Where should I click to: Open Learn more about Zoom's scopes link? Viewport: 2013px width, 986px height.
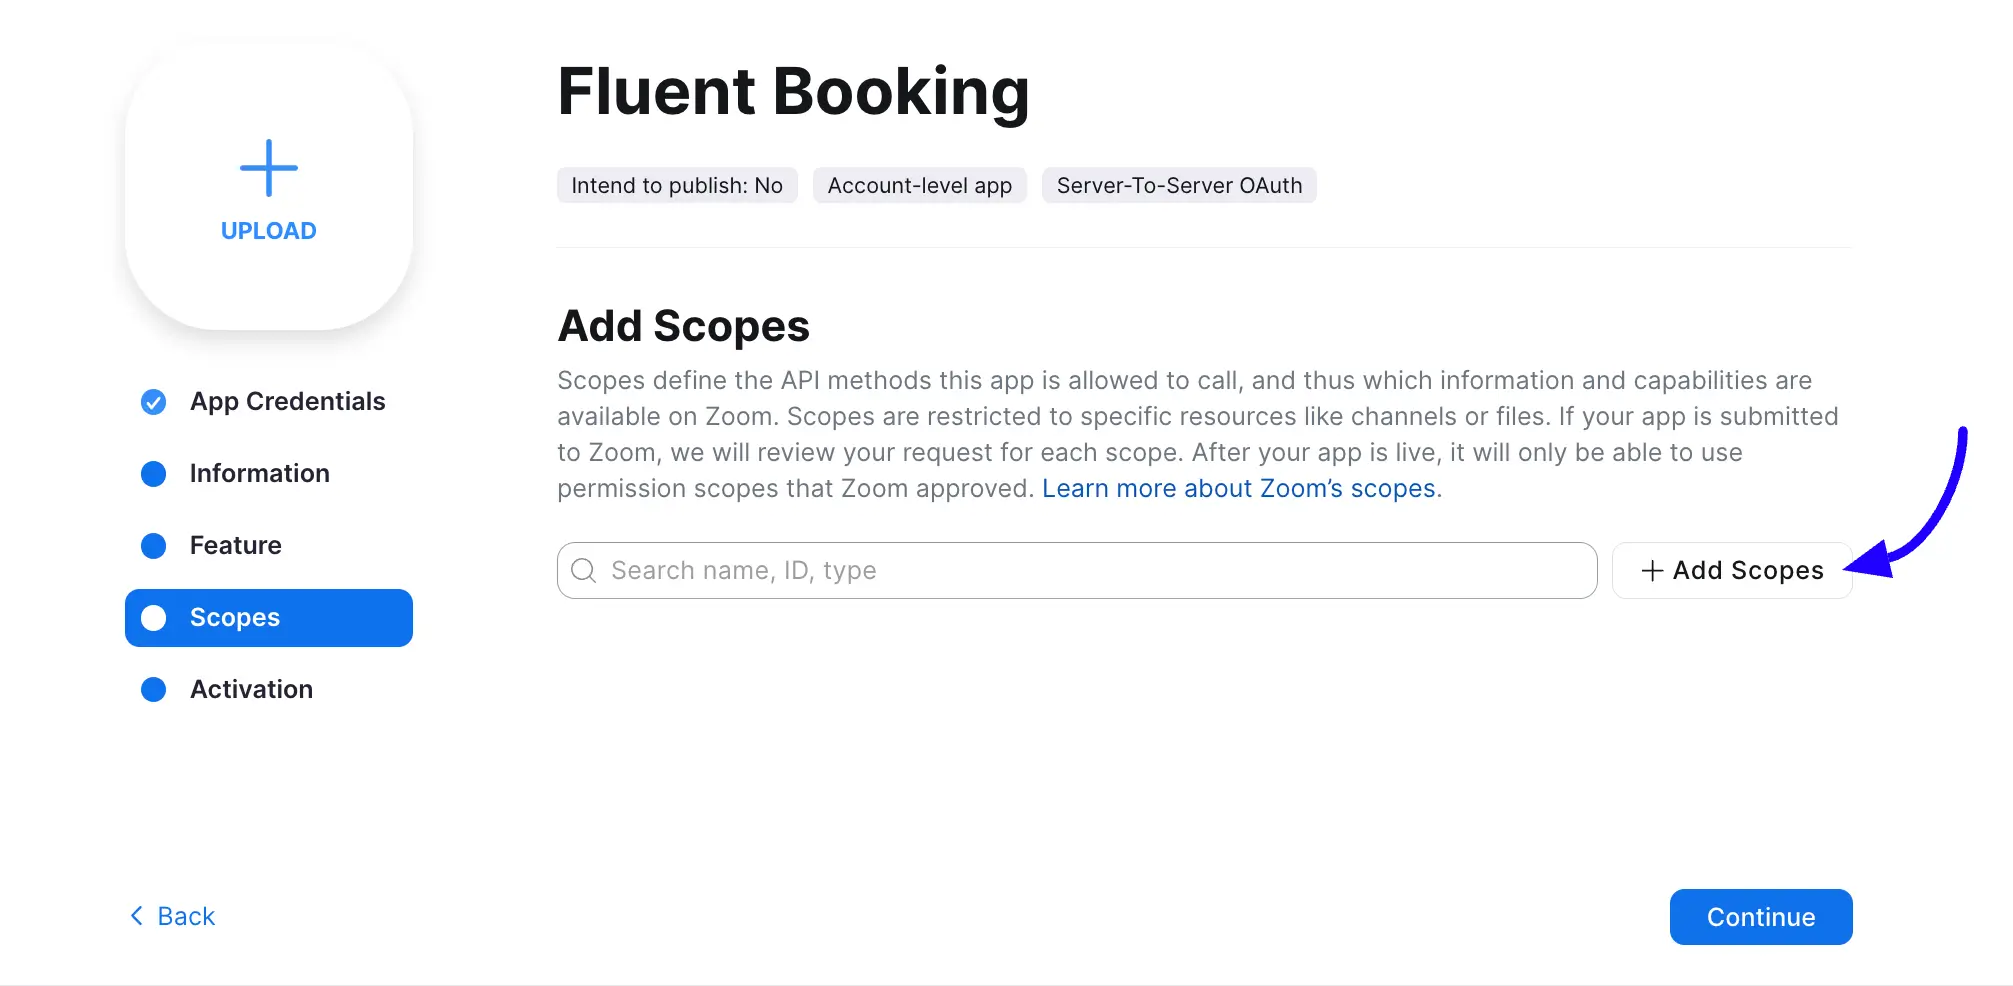click(x=1239, y=489)
